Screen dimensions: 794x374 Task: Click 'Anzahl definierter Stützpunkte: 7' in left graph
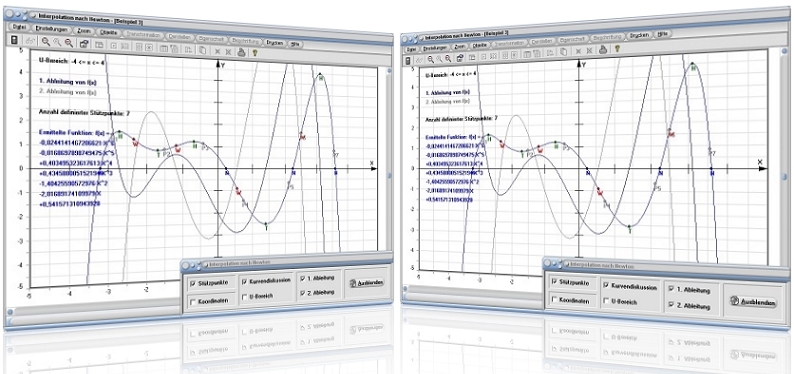(85, 113)
